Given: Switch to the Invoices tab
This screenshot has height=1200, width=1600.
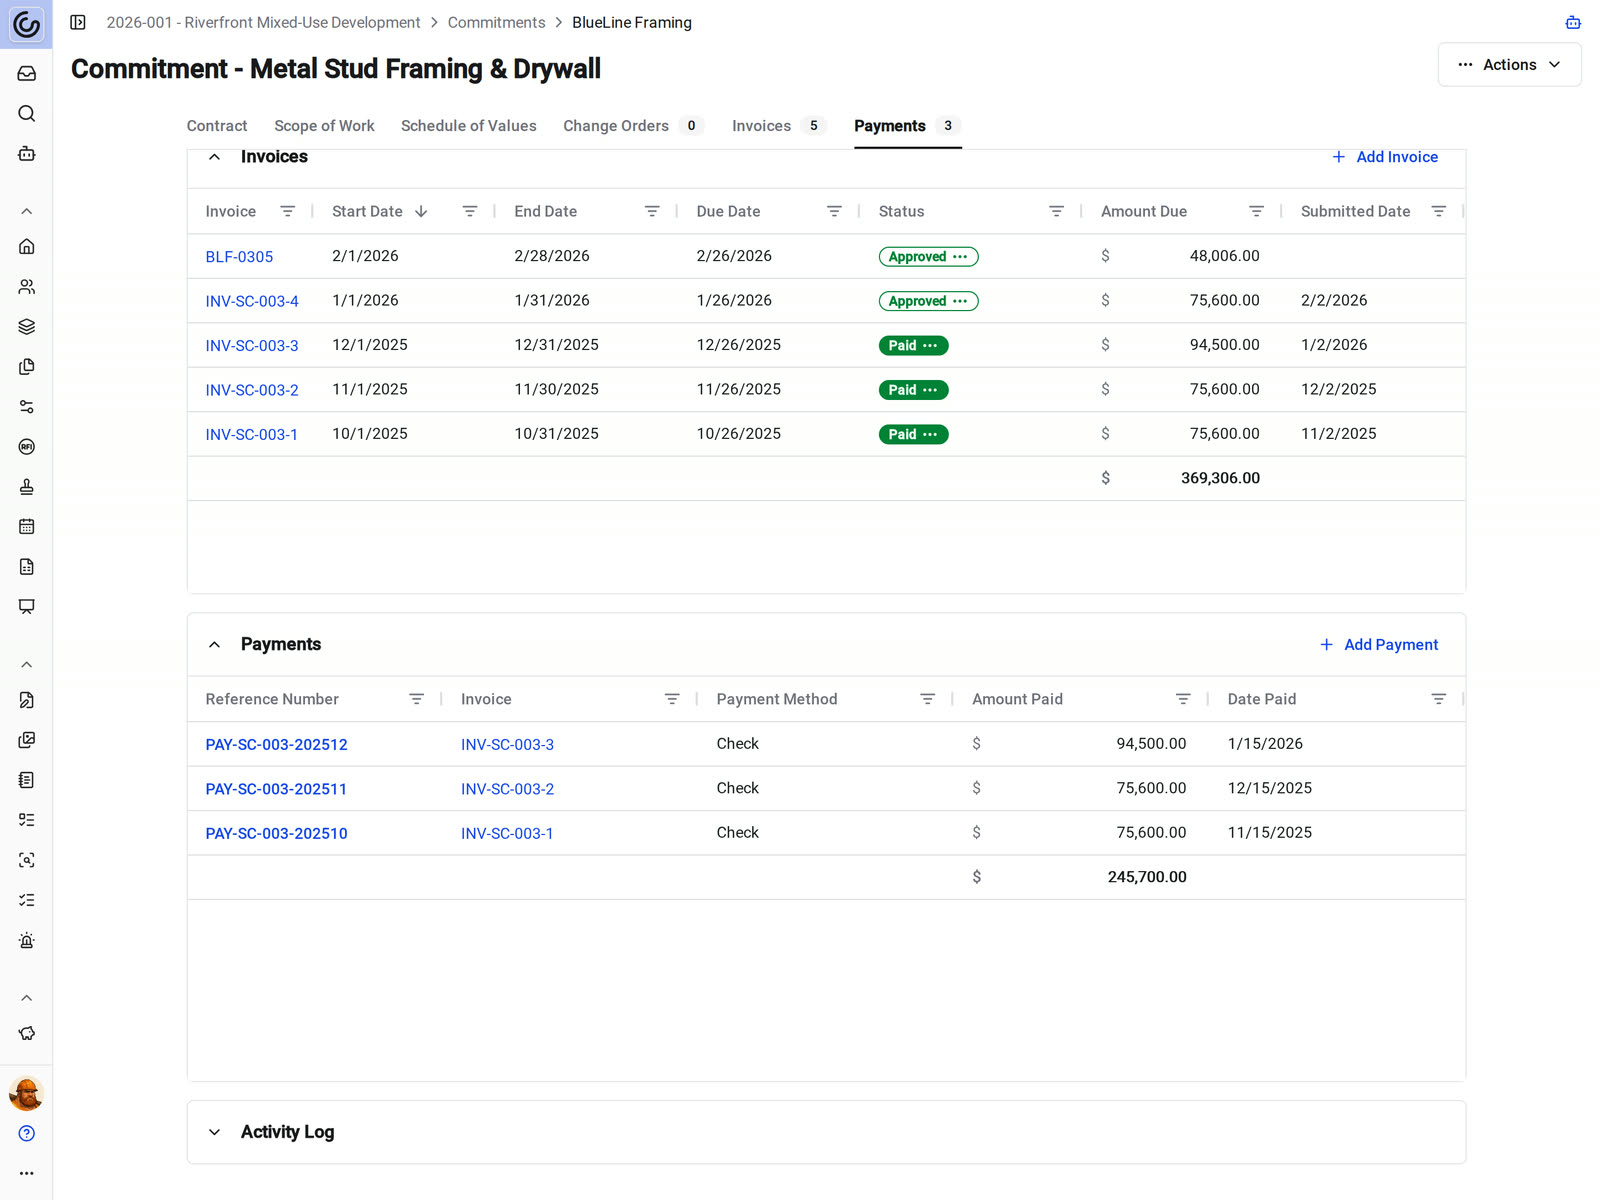Looking at the screenshot, I should [778, 126].
